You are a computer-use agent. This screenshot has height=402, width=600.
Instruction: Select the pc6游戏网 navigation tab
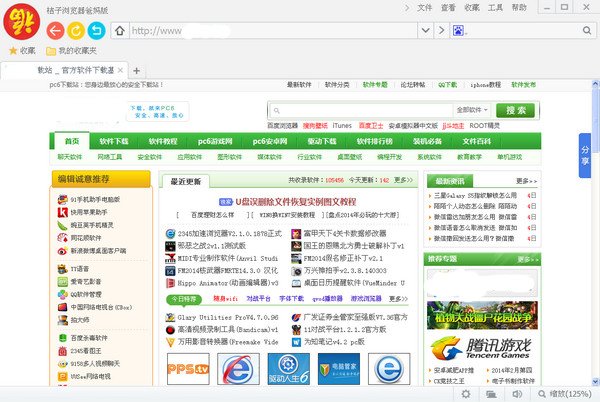click(215, 141)
